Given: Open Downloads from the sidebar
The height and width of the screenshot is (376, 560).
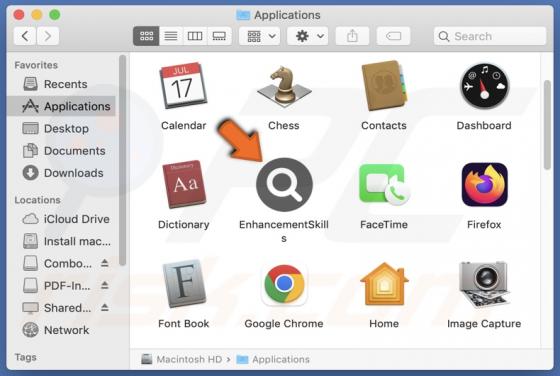Looking at the screenshot, I should 61,173.
